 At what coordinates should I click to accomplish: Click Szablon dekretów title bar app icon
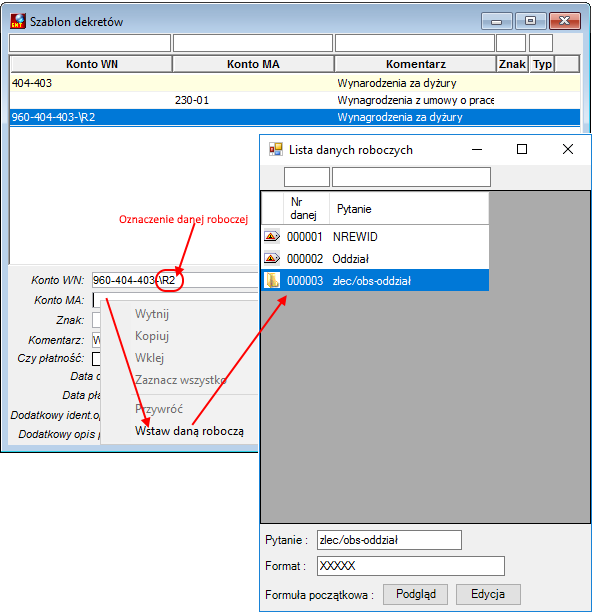coord(18,21)
